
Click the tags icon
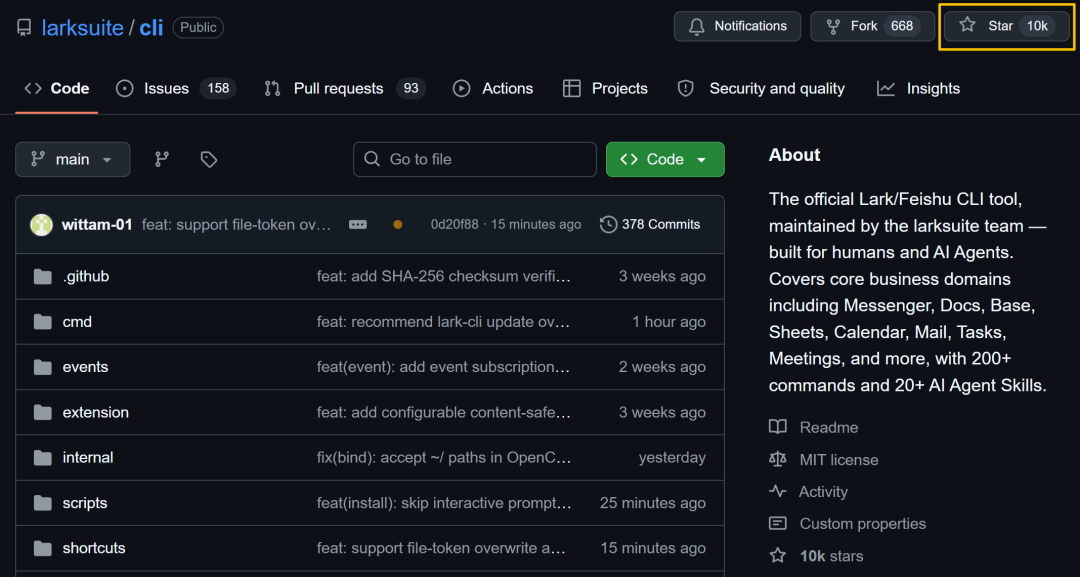209,159
